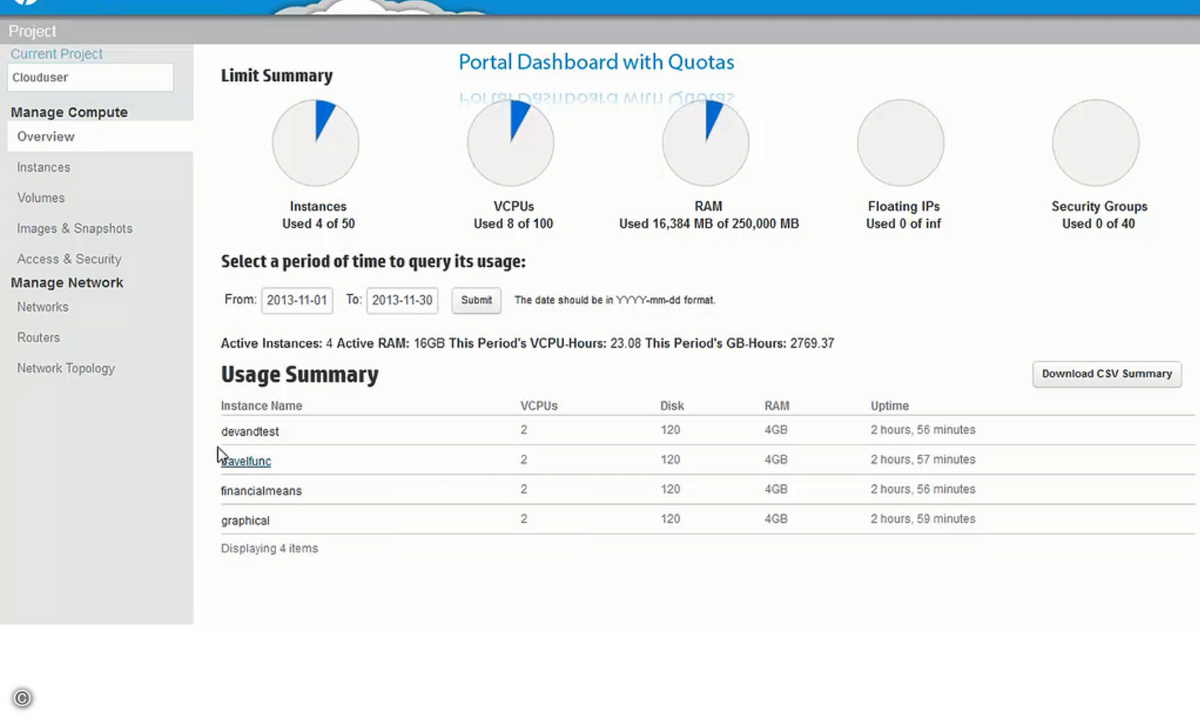Screen dimensions: 1200x720
Task: Click uptime '2 hours, 57 minutes'
Action: pos(923,460)
